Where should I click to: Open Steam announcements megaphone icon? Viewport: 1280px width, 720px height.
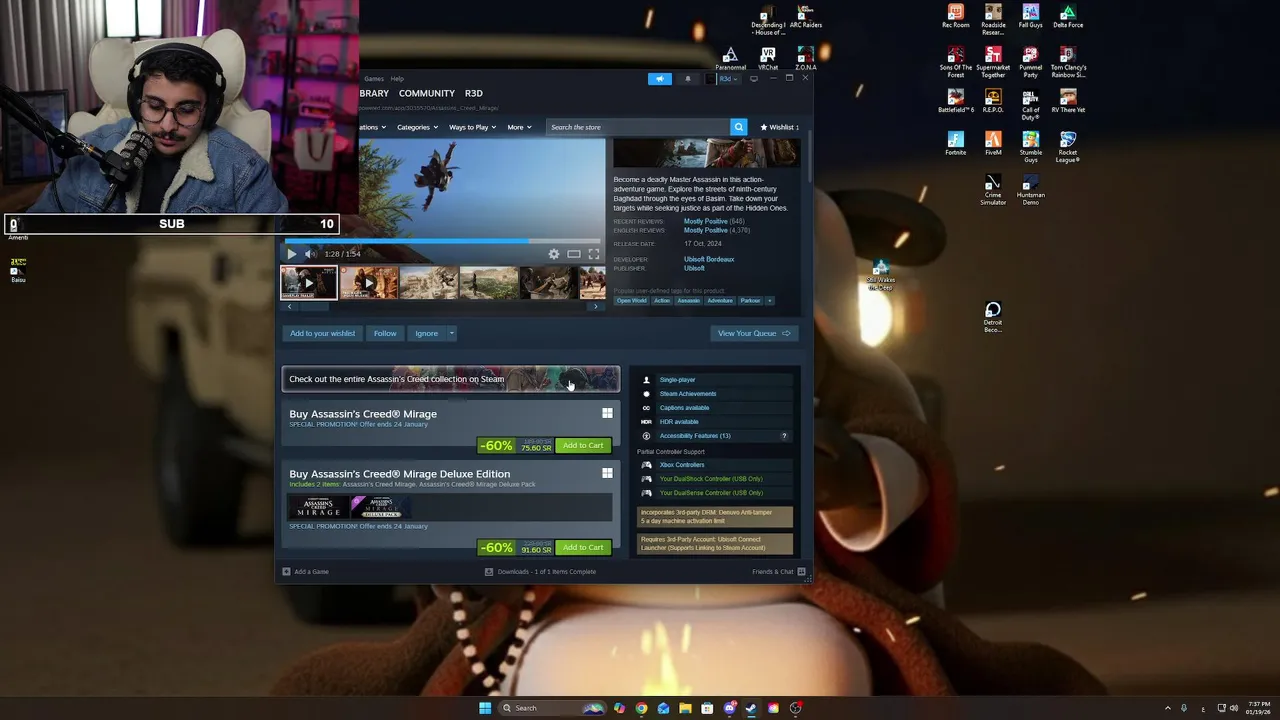point(660,79)
